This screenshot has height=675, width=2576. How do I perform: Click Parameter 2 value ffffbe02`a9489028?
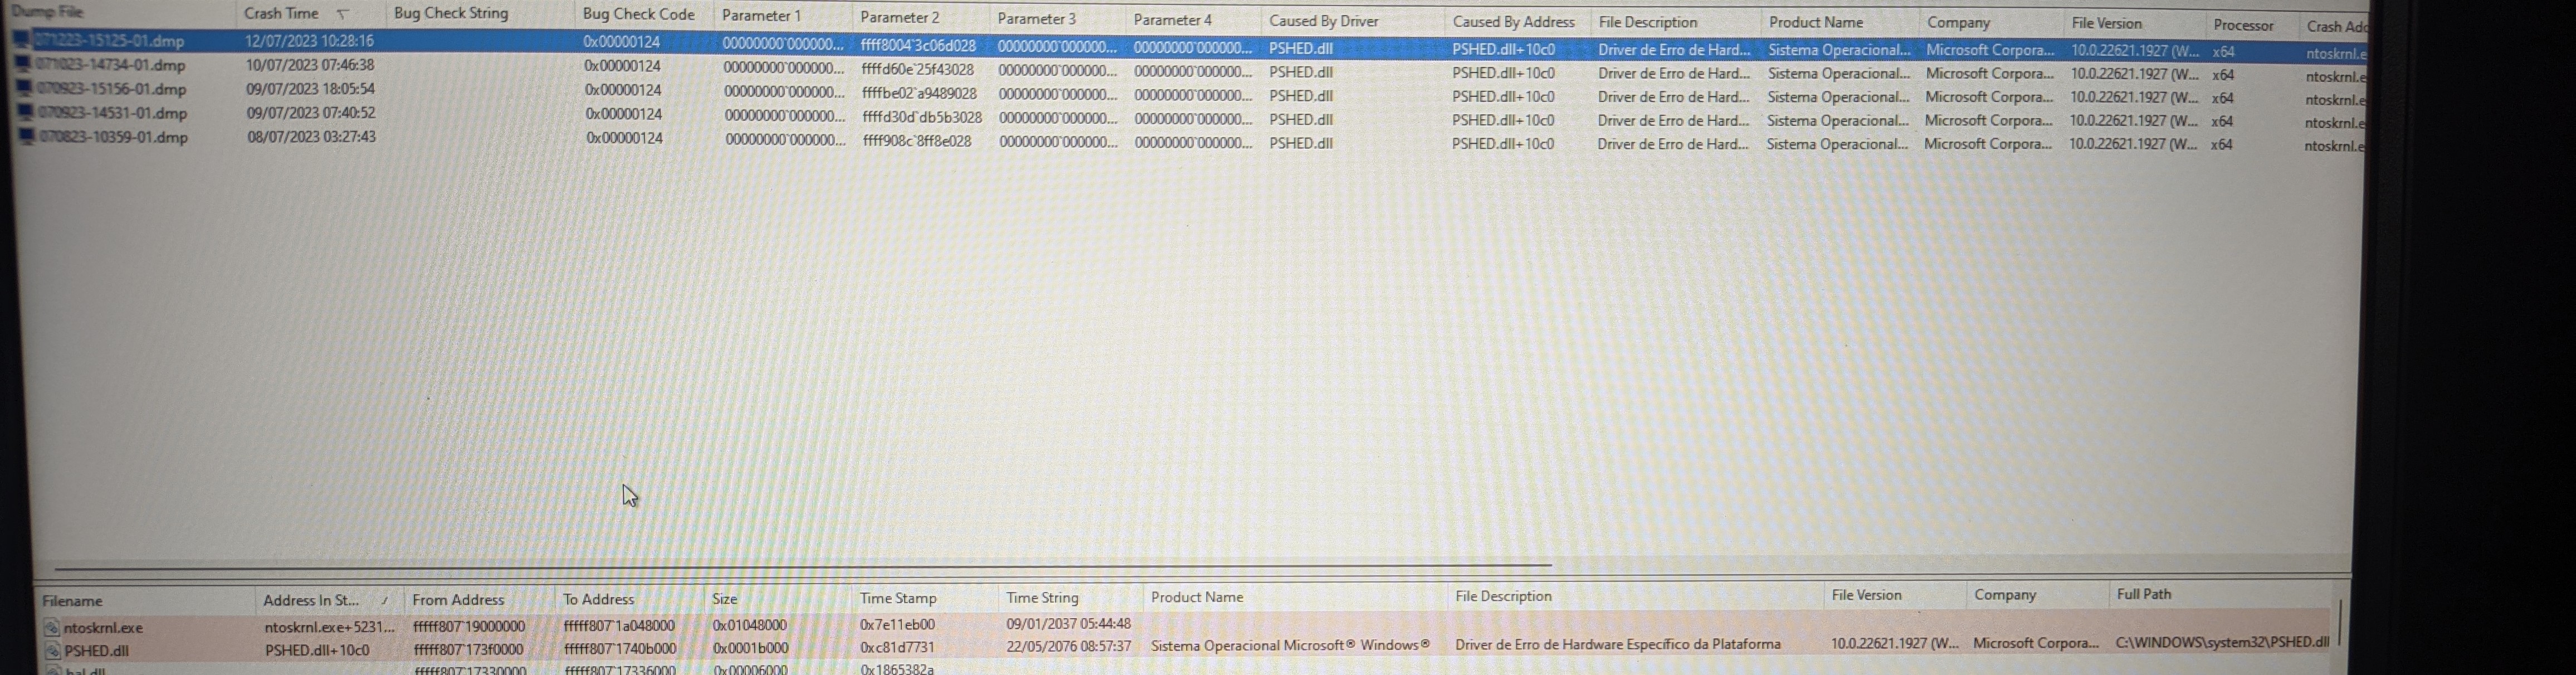pos(919,94)
